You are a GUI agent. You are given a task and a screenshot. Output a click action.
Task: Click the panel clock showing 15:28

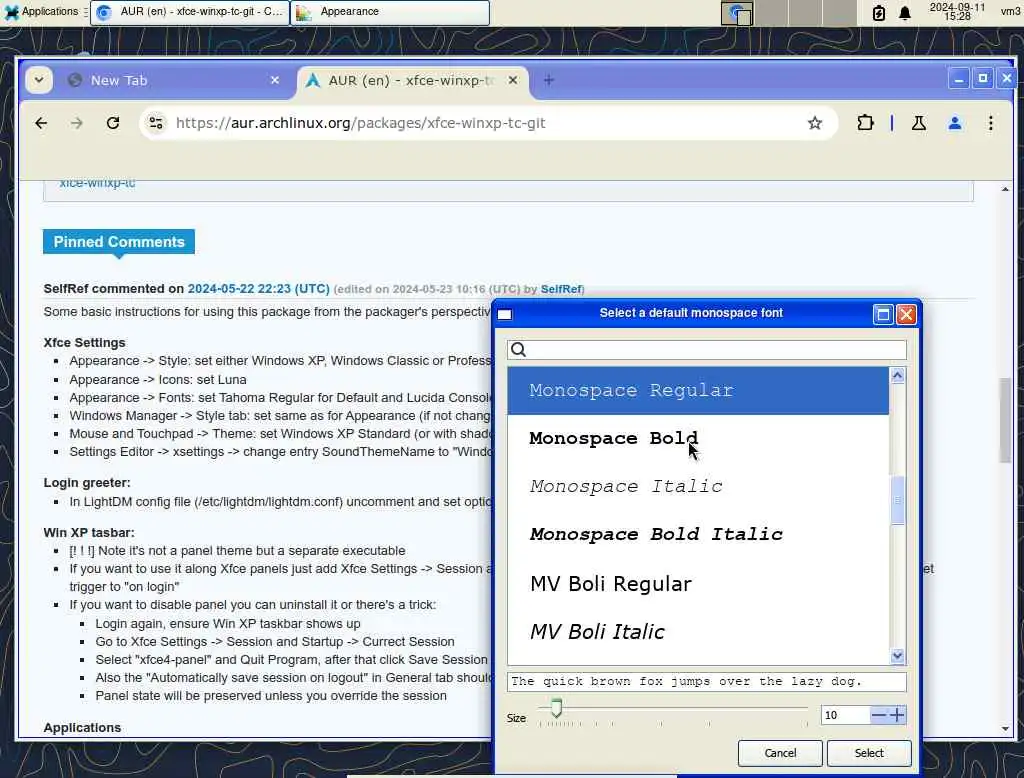[957, 12]
